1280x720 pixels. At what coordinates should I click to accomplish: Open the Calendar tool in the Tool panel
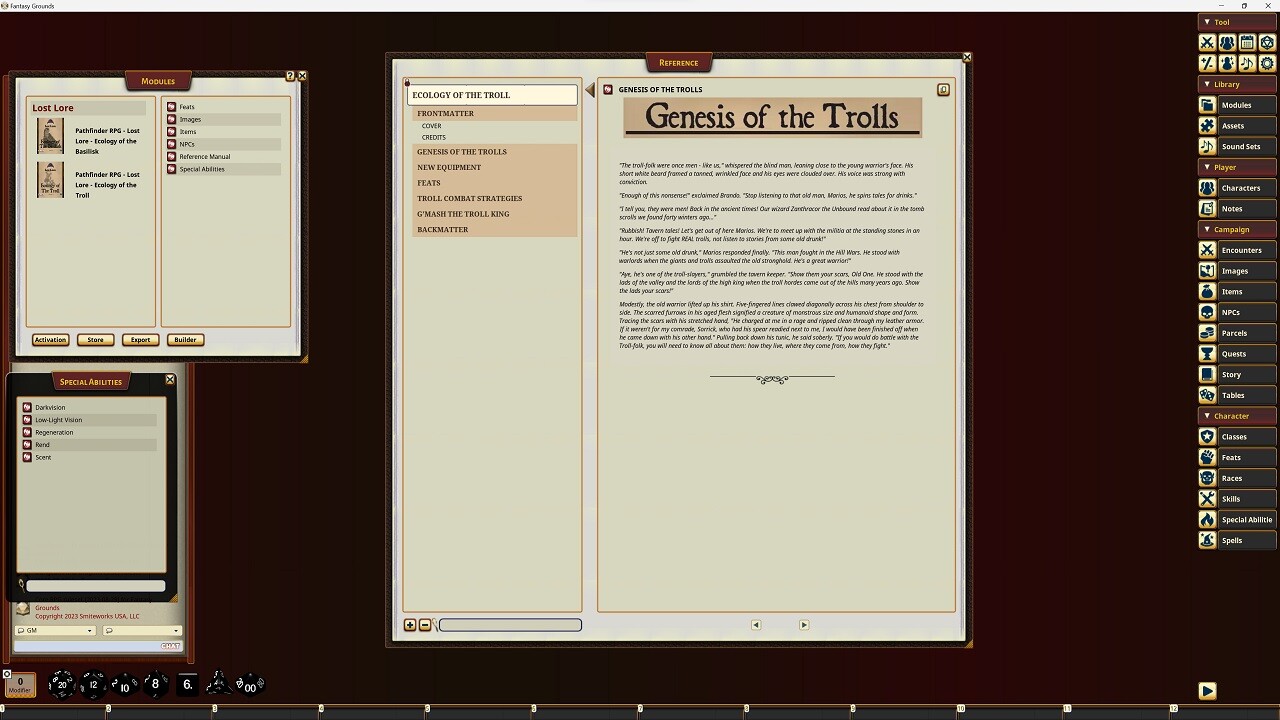point(1247,42)
